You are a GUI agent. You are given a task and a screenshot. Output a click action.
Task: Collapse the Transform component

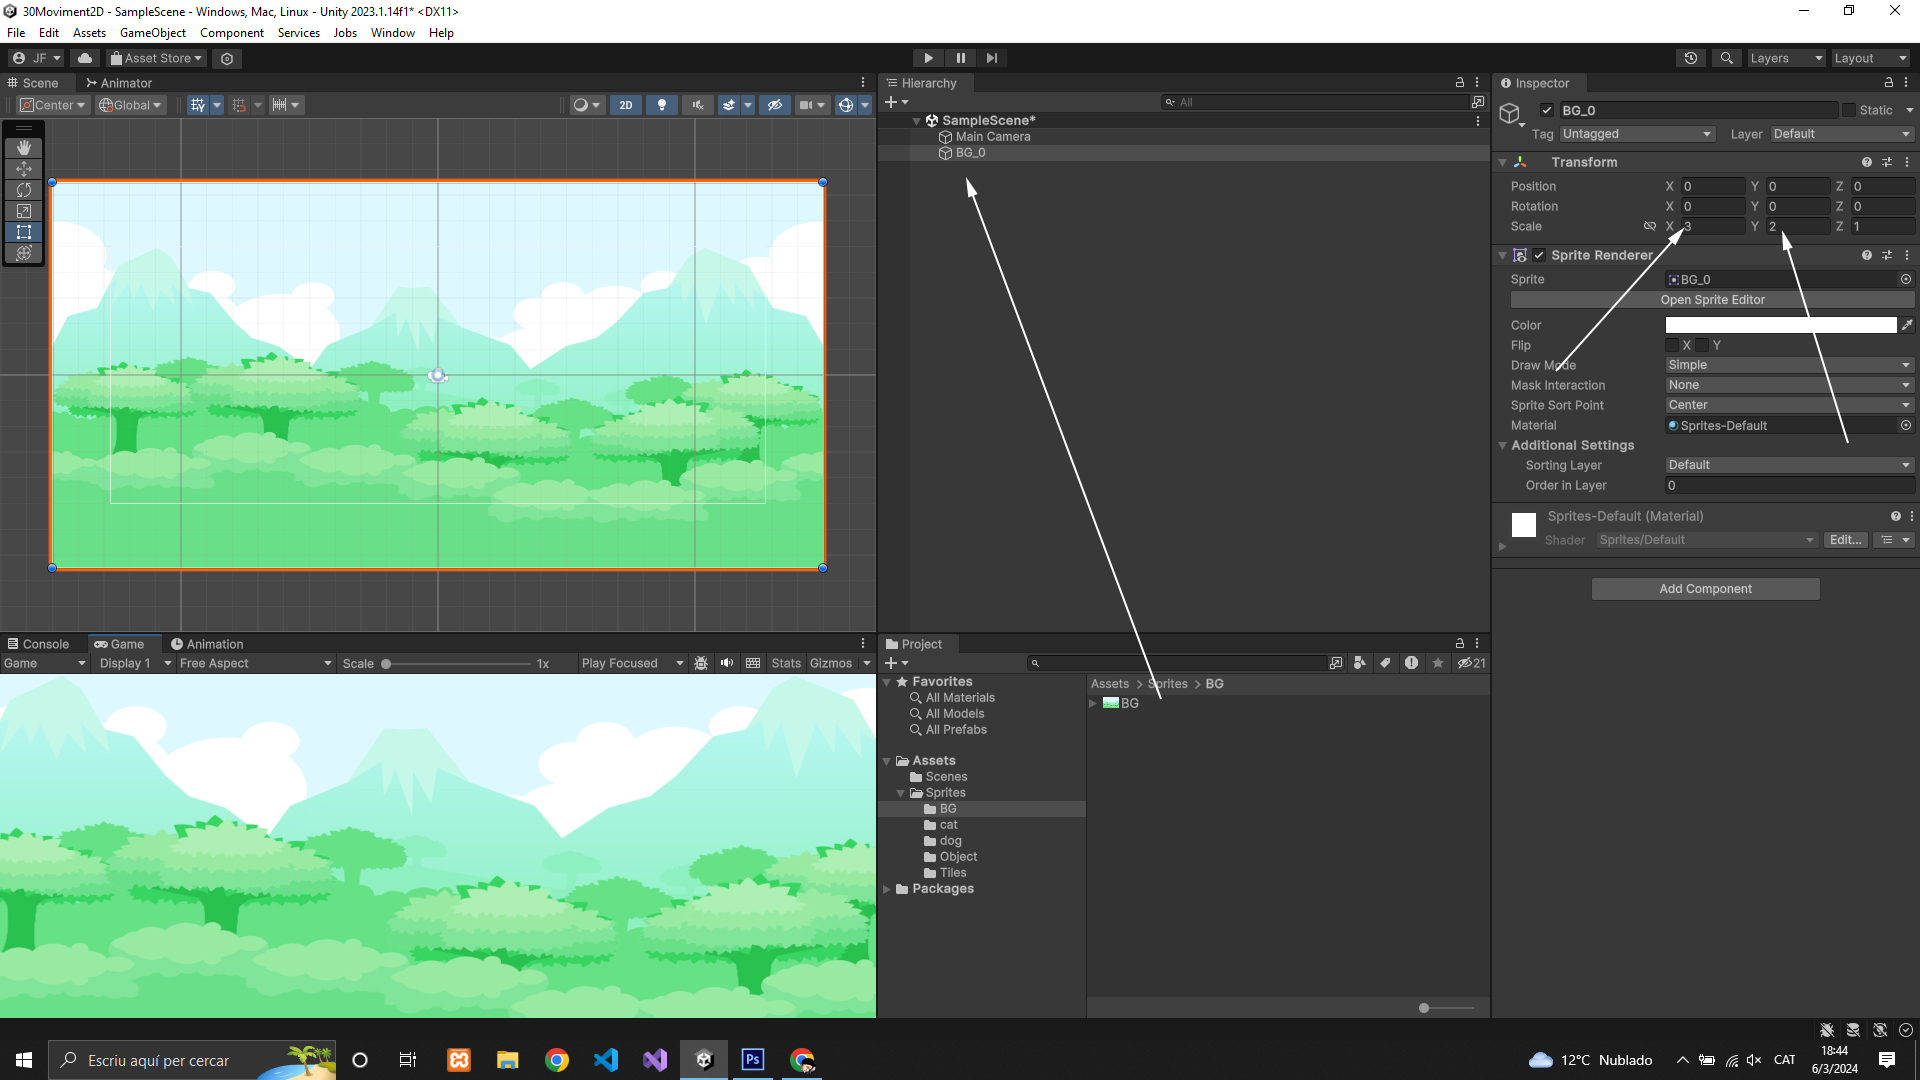tap(1502, 162)
